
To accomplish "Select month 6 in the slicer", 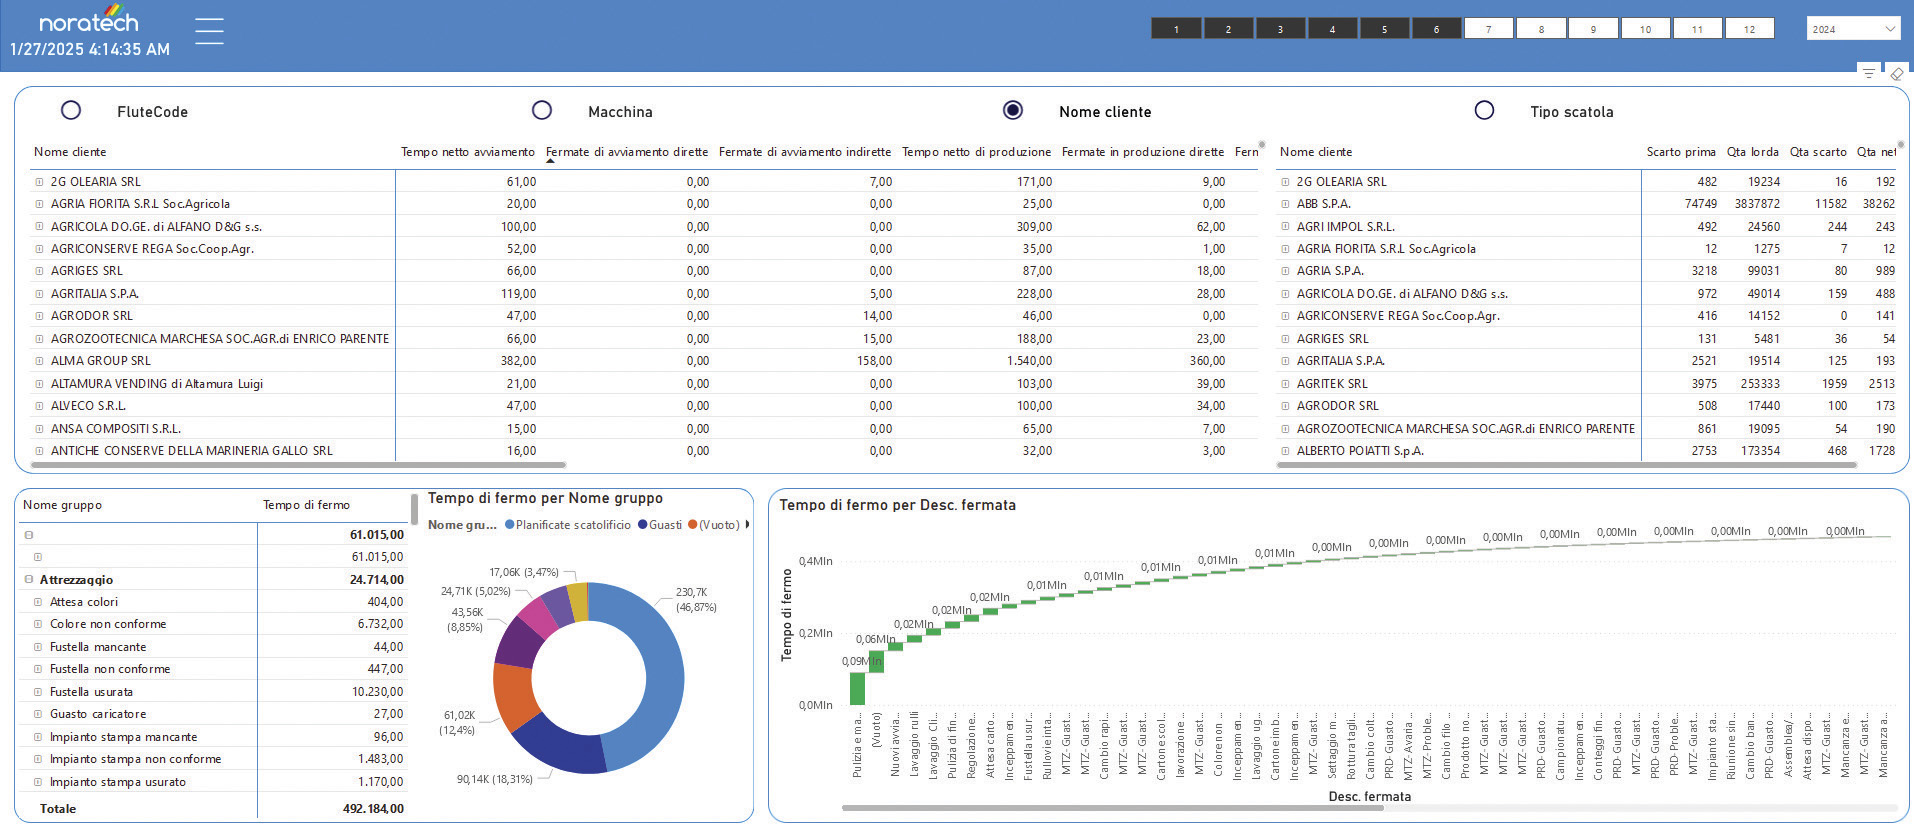I will pos(1436,29).
